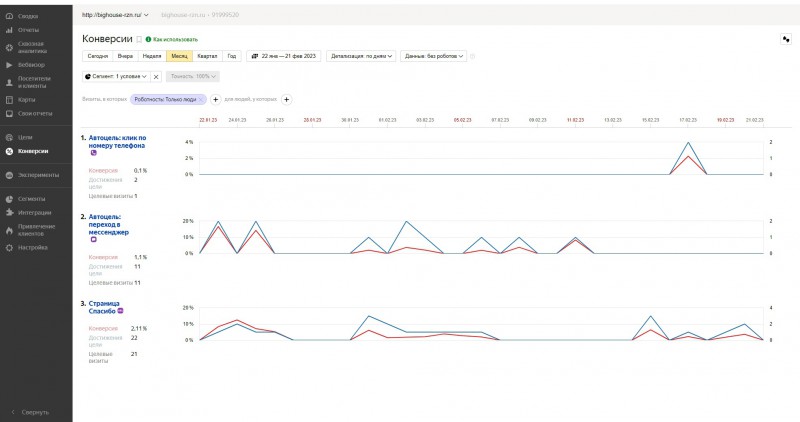Screen dimensions: 800x422
Task: Open Эксперименты in the sidebar
Action: (38, 175)
